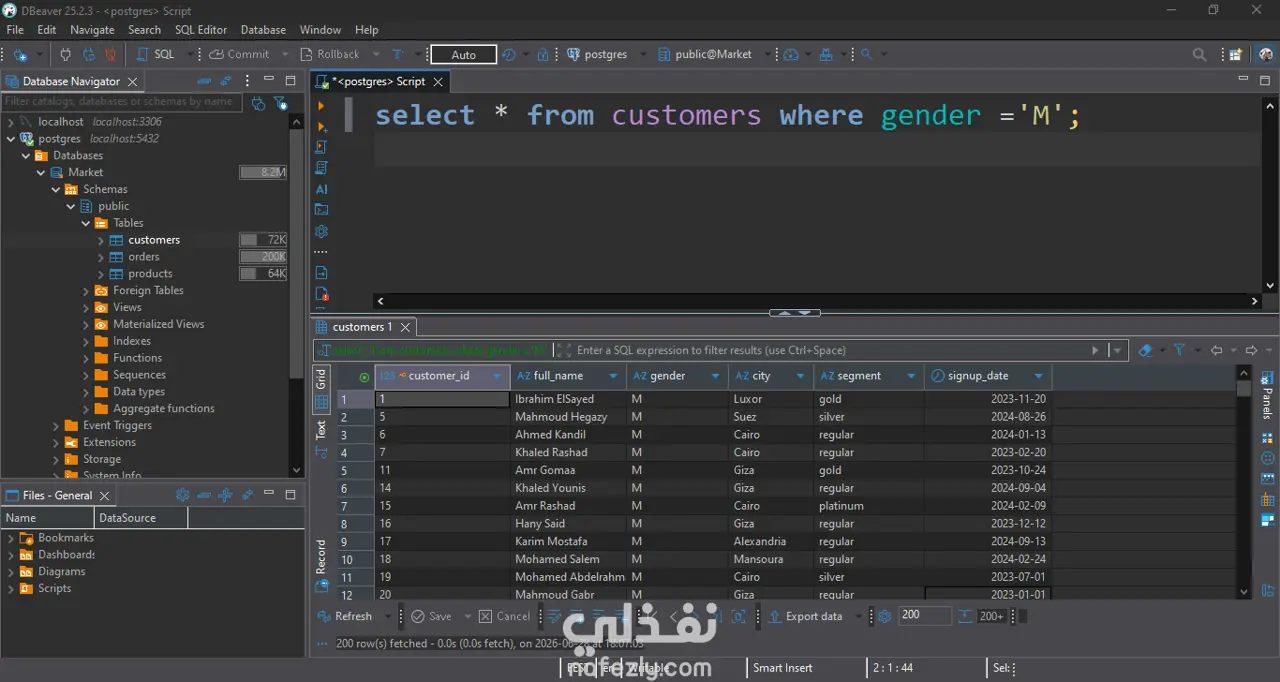Collapse the Tables folder node
1280x682 pixels.
pyautogui.click(x=85, y=223)
